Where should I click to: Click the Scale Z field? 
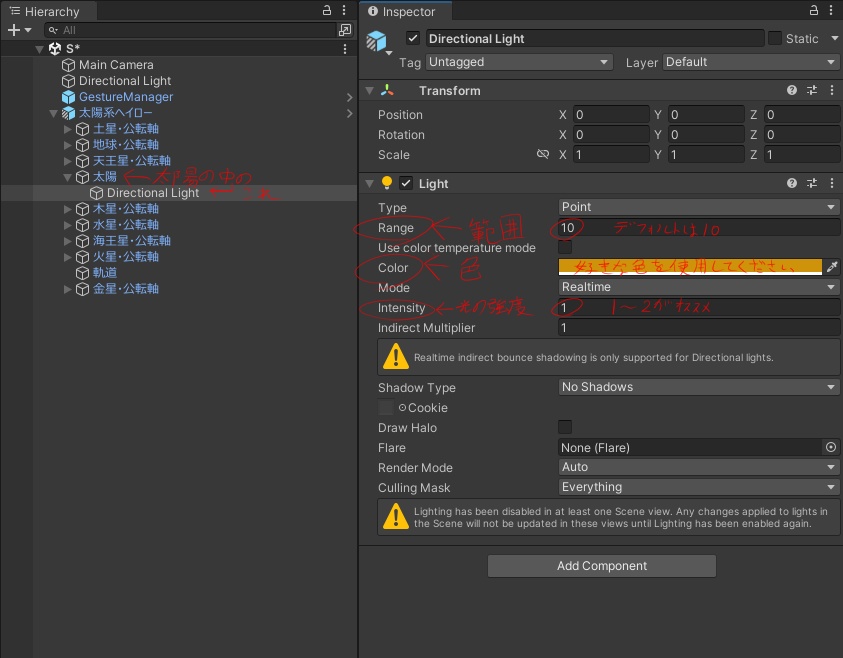802,155
